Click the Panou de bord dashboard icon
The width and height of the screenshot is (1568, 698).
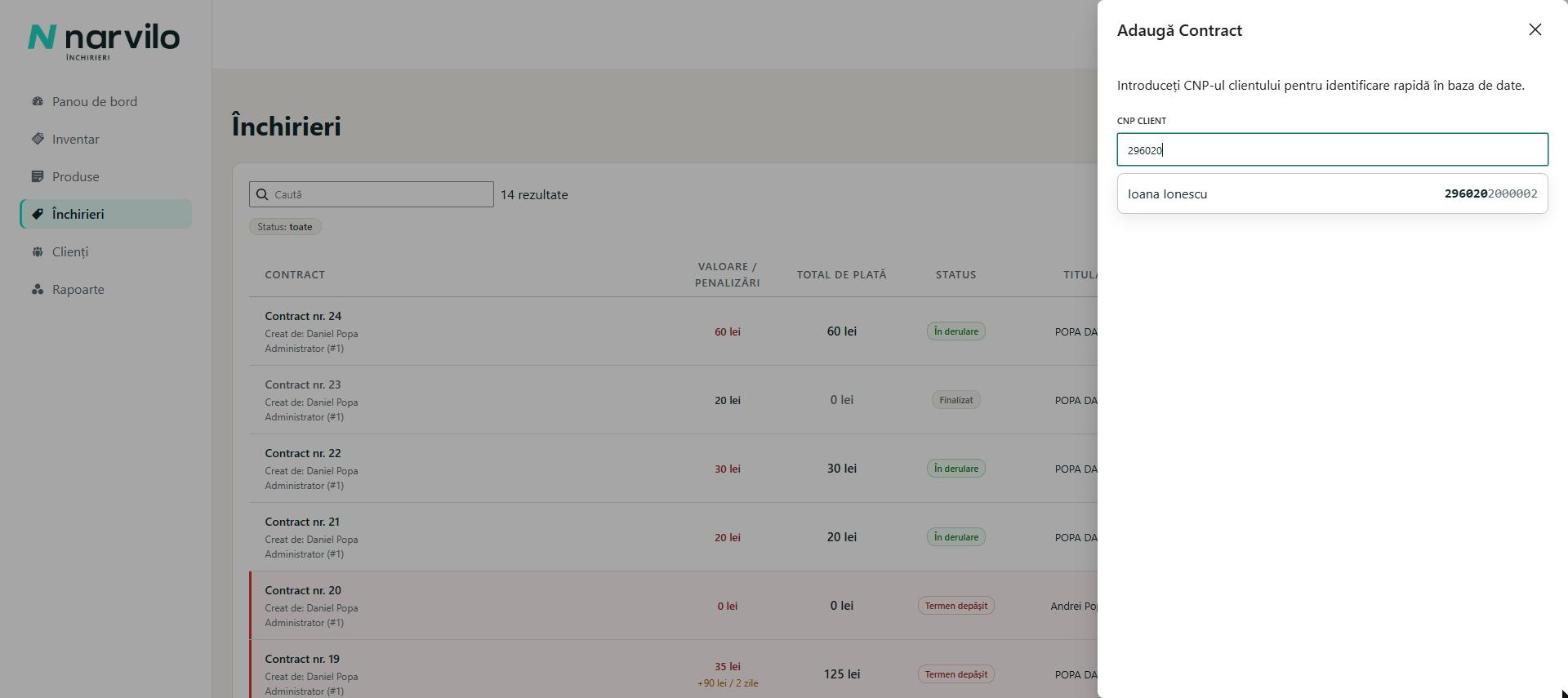pyautogui.click(x=37, y=101)
